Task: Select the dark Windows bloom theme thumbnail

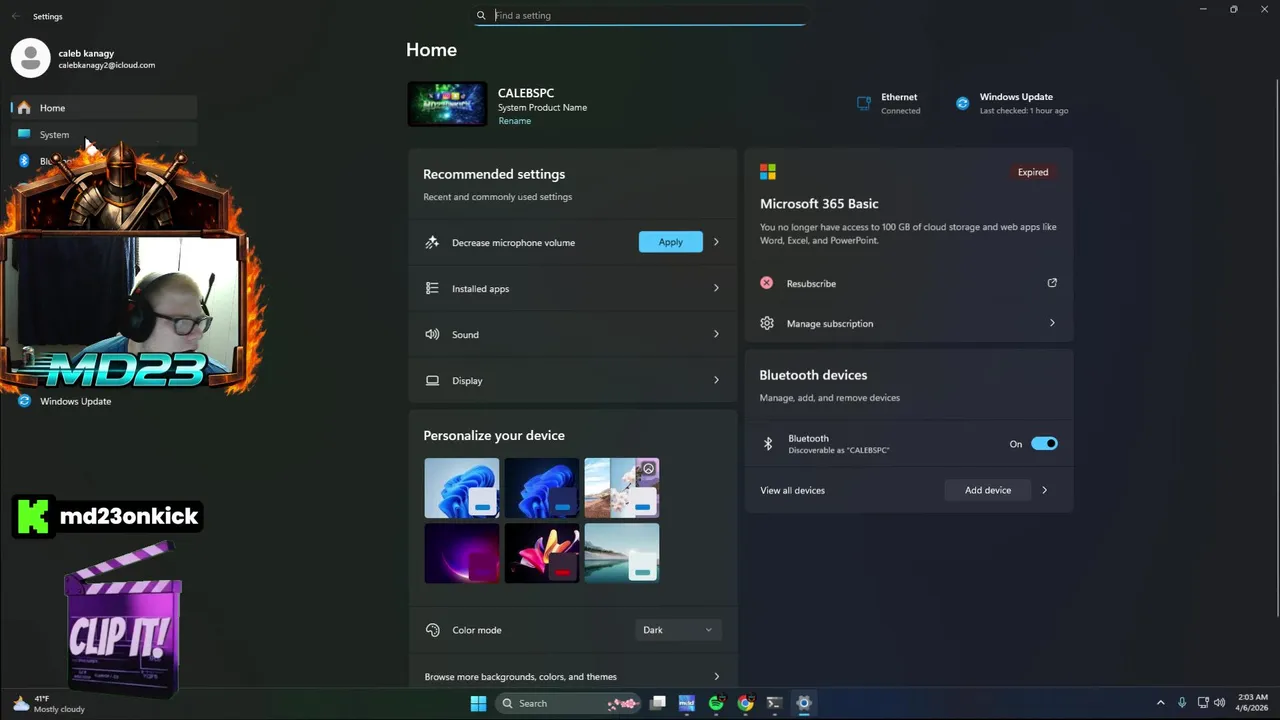Action: click(x=541, y=488)
